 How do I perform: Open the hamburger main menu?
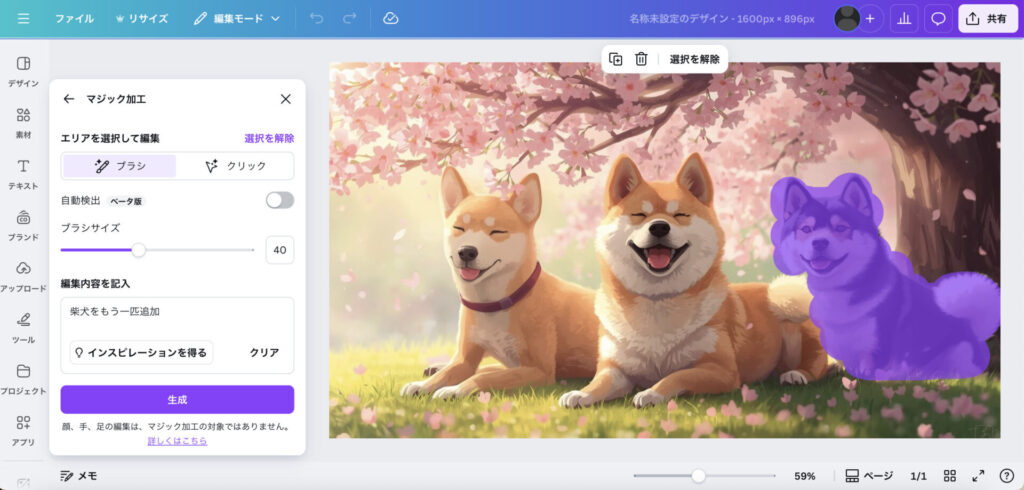(23, 19)
